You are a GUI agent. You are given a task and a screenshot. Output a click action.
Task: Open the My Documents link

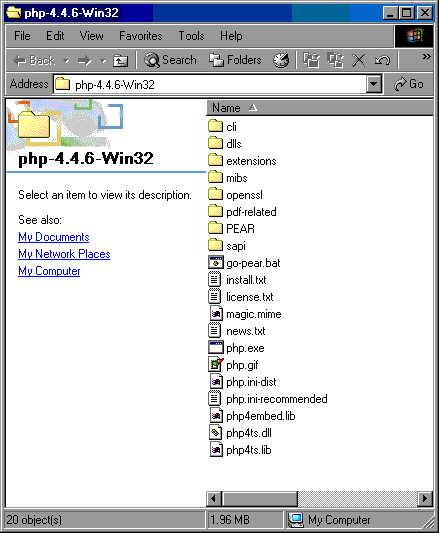pyautogui.click(x=54, y=237)
